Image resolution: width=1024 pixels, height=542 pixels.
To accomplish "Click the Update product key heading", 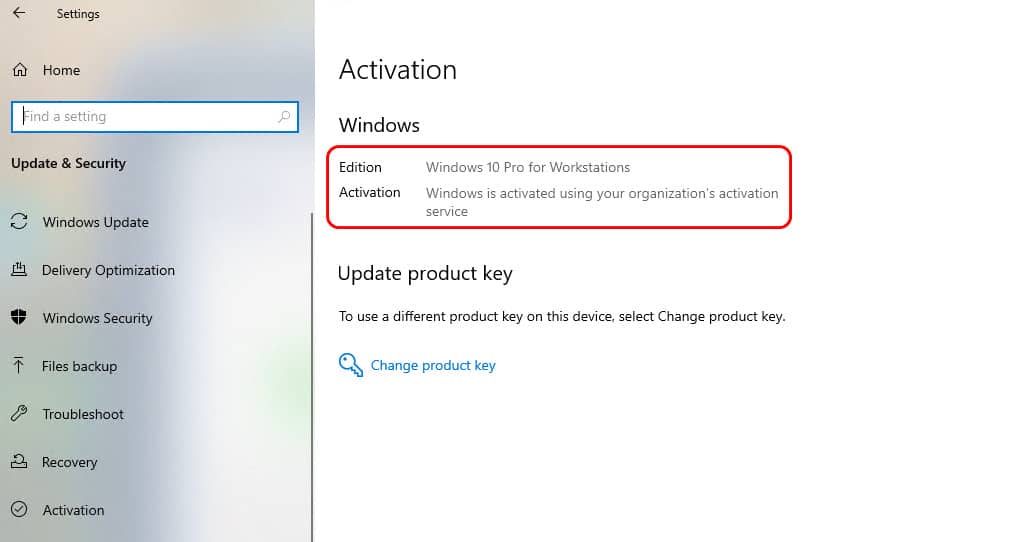I will click(425, 274).
